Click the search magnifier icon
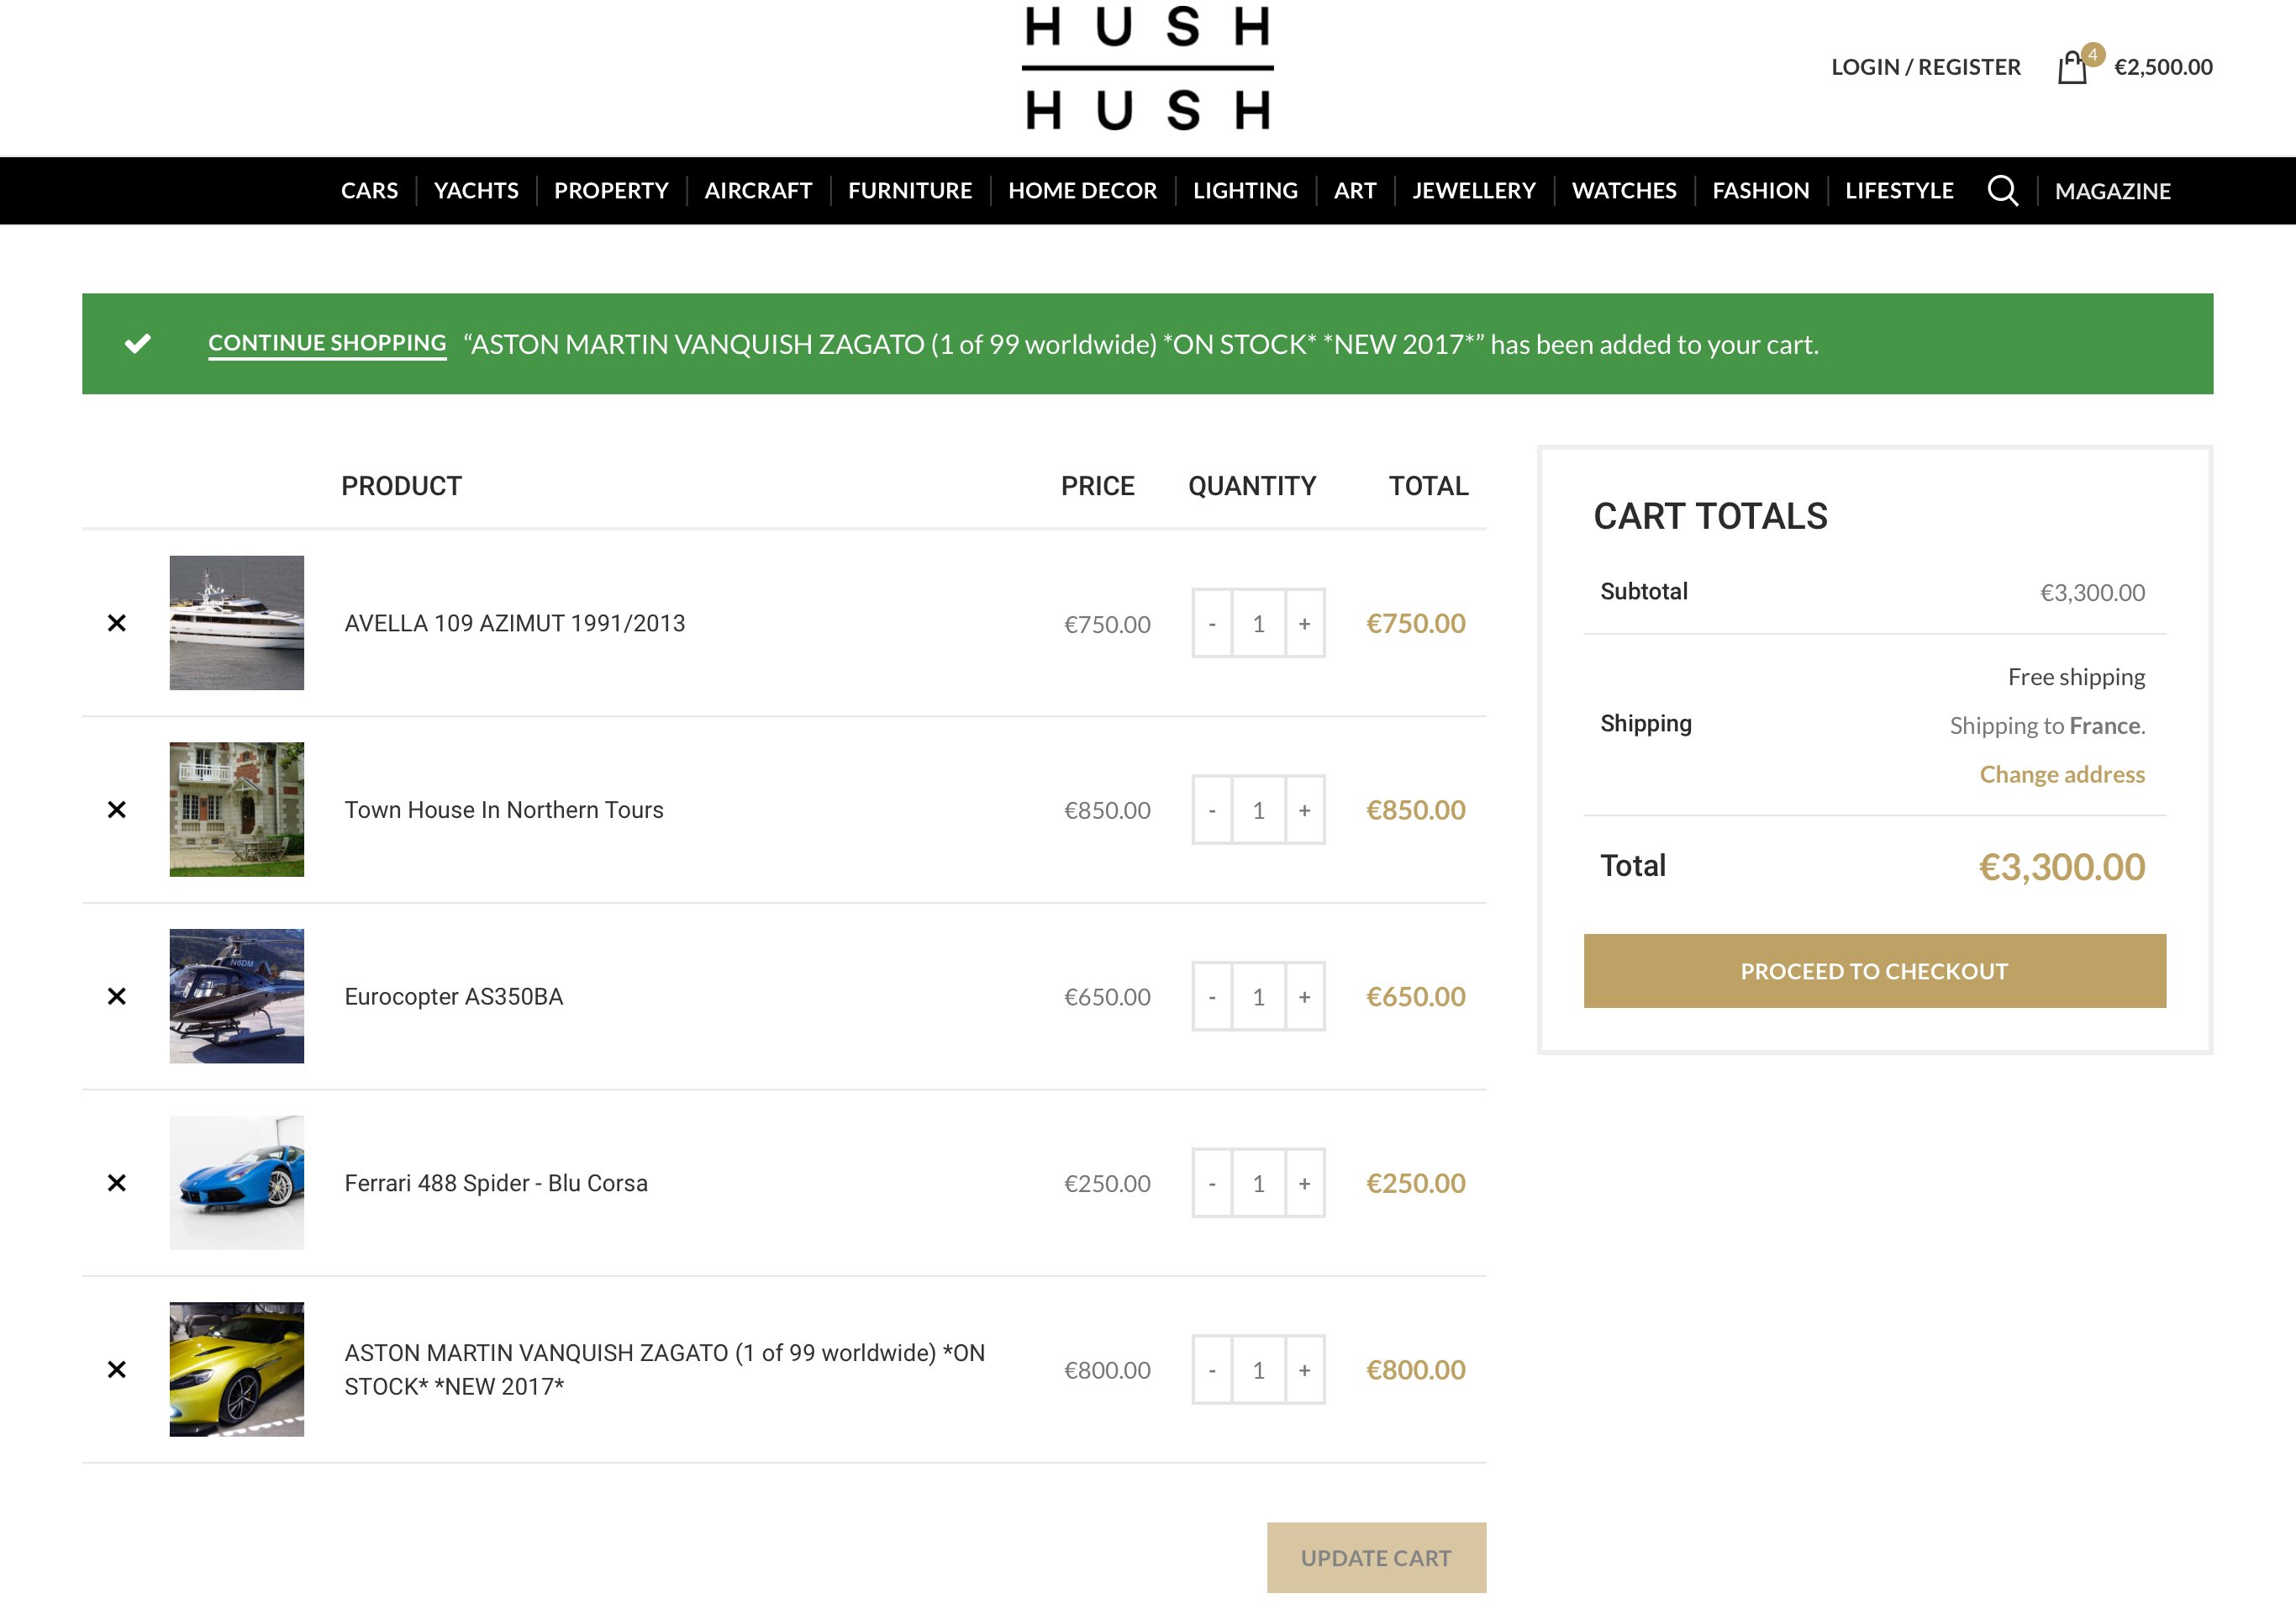Viewport: 2296px width, 1604px height. (x=2002, y=190)
